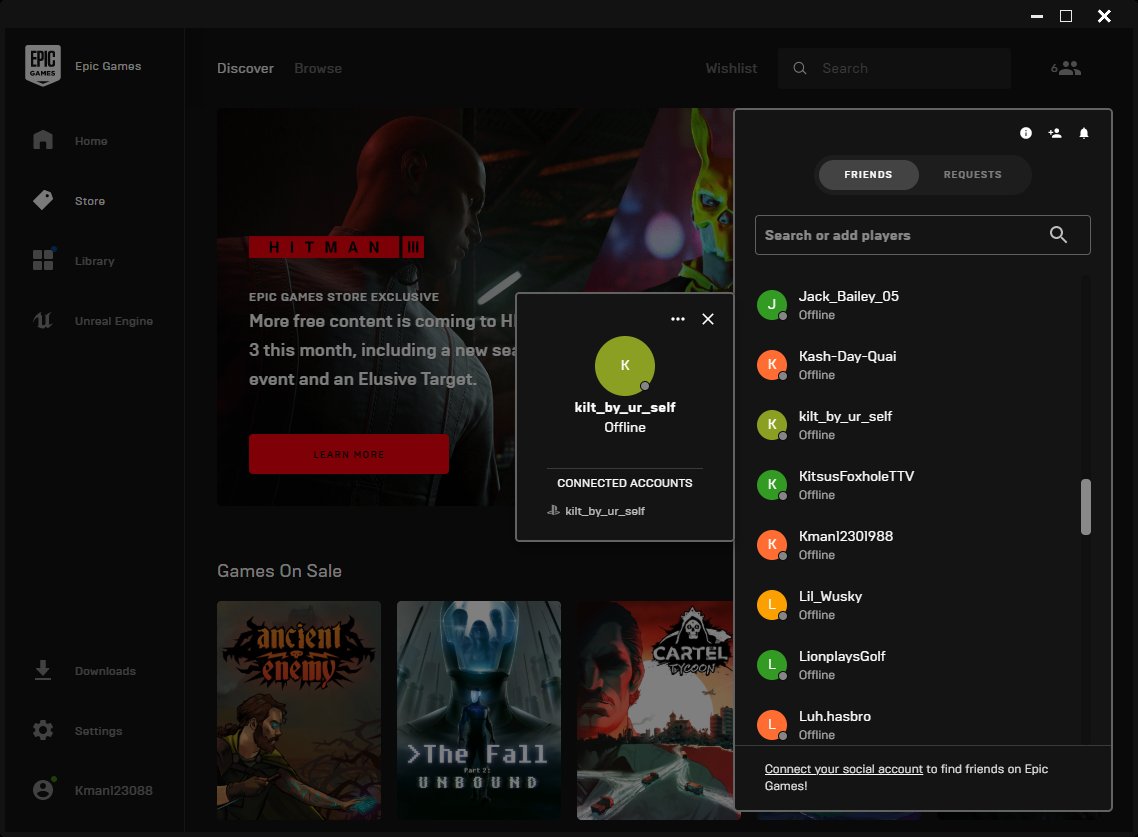Click the Games On Sale heading
1138x837 pixels.
[x=279, y=571]
